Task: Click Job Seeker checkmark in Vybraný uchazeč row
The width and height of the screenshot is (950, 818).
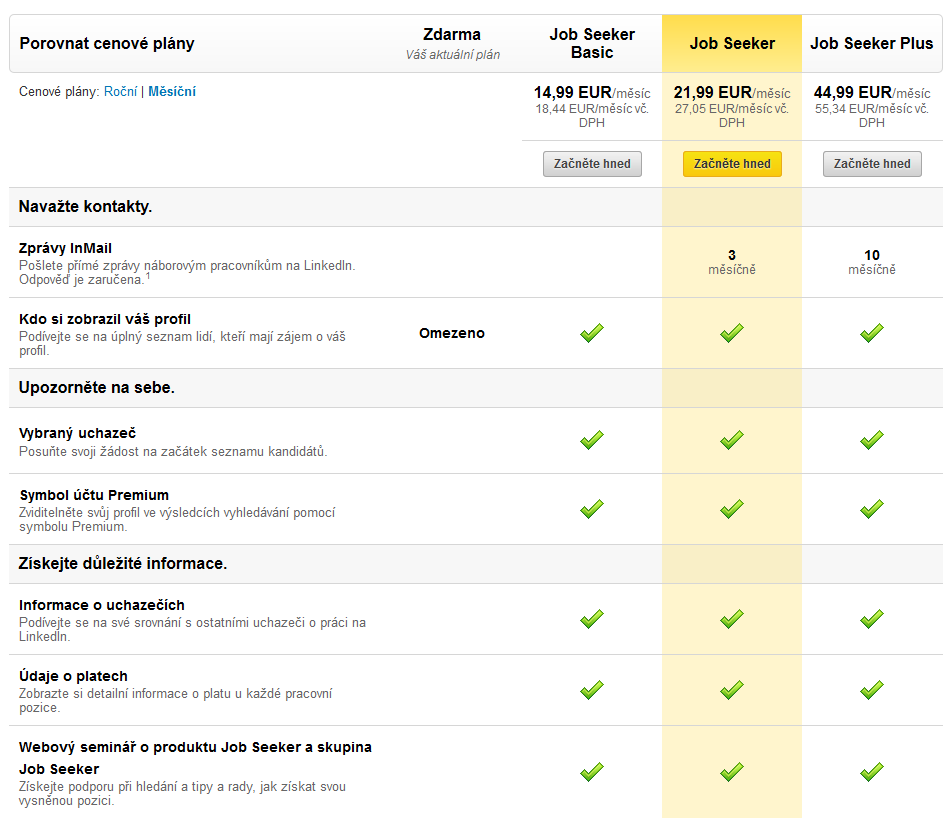Action: (x=732, y=440)
